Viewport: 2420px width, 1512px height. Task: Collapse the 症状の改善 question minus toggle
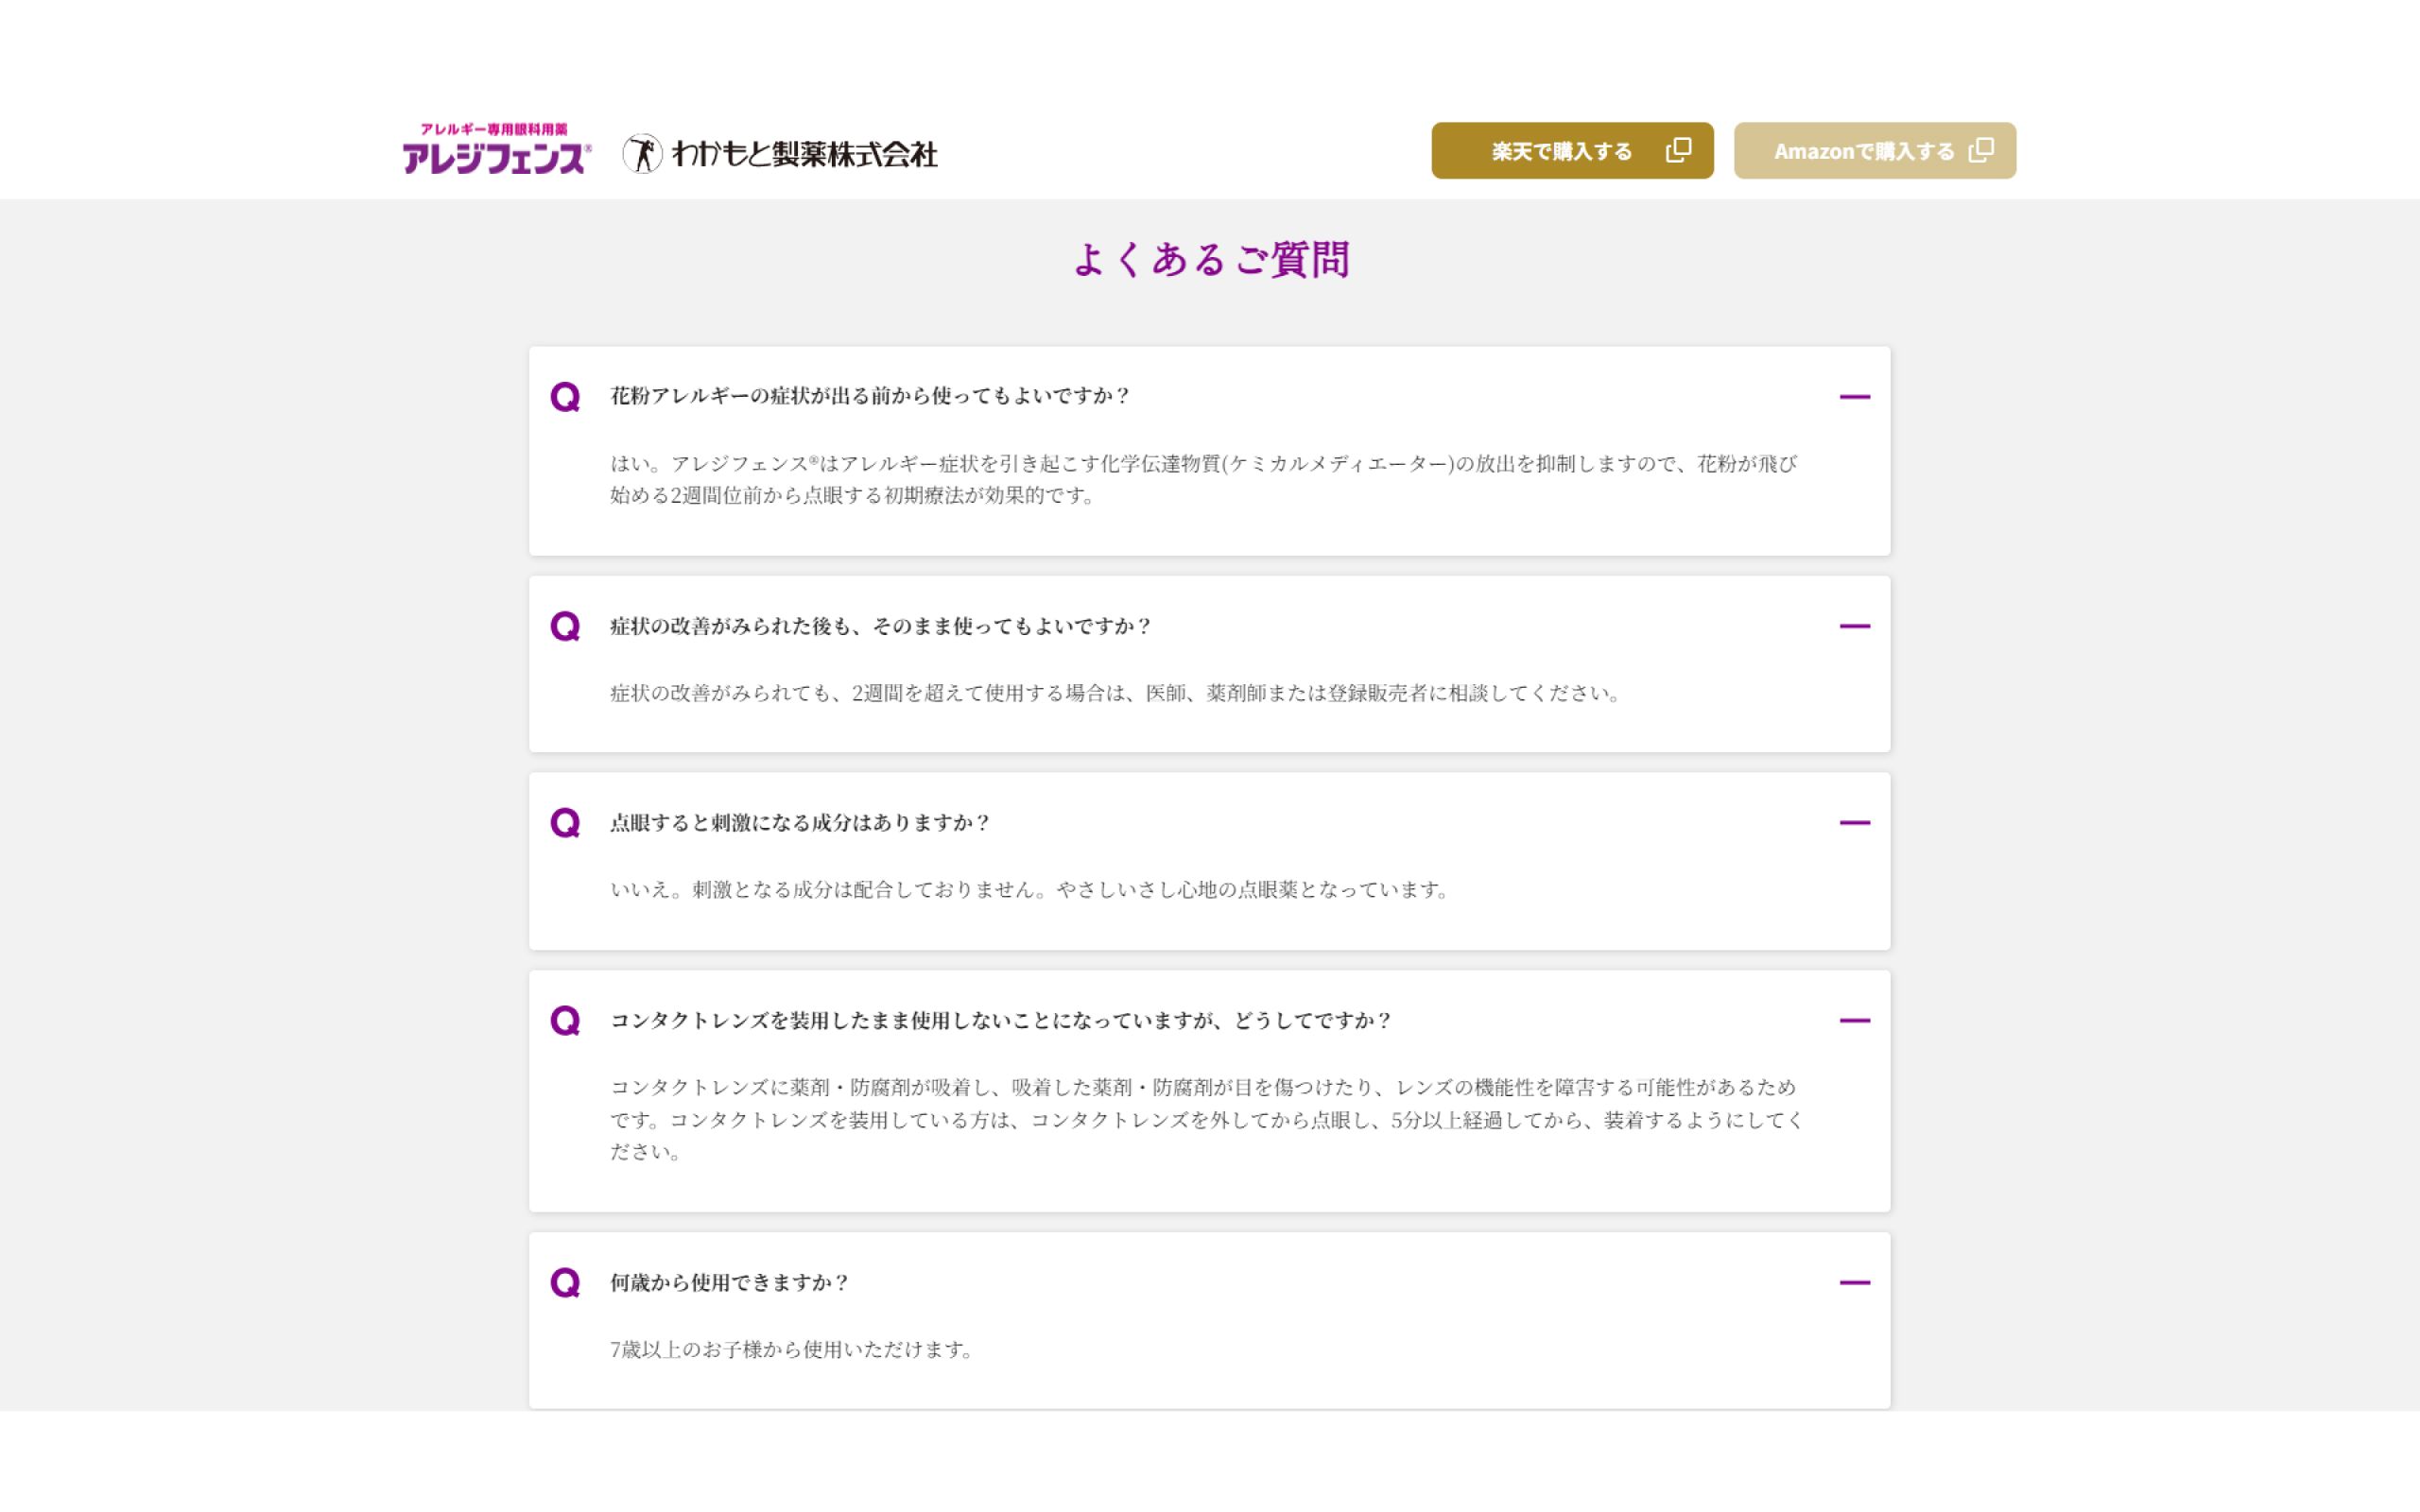[1854, 626]
